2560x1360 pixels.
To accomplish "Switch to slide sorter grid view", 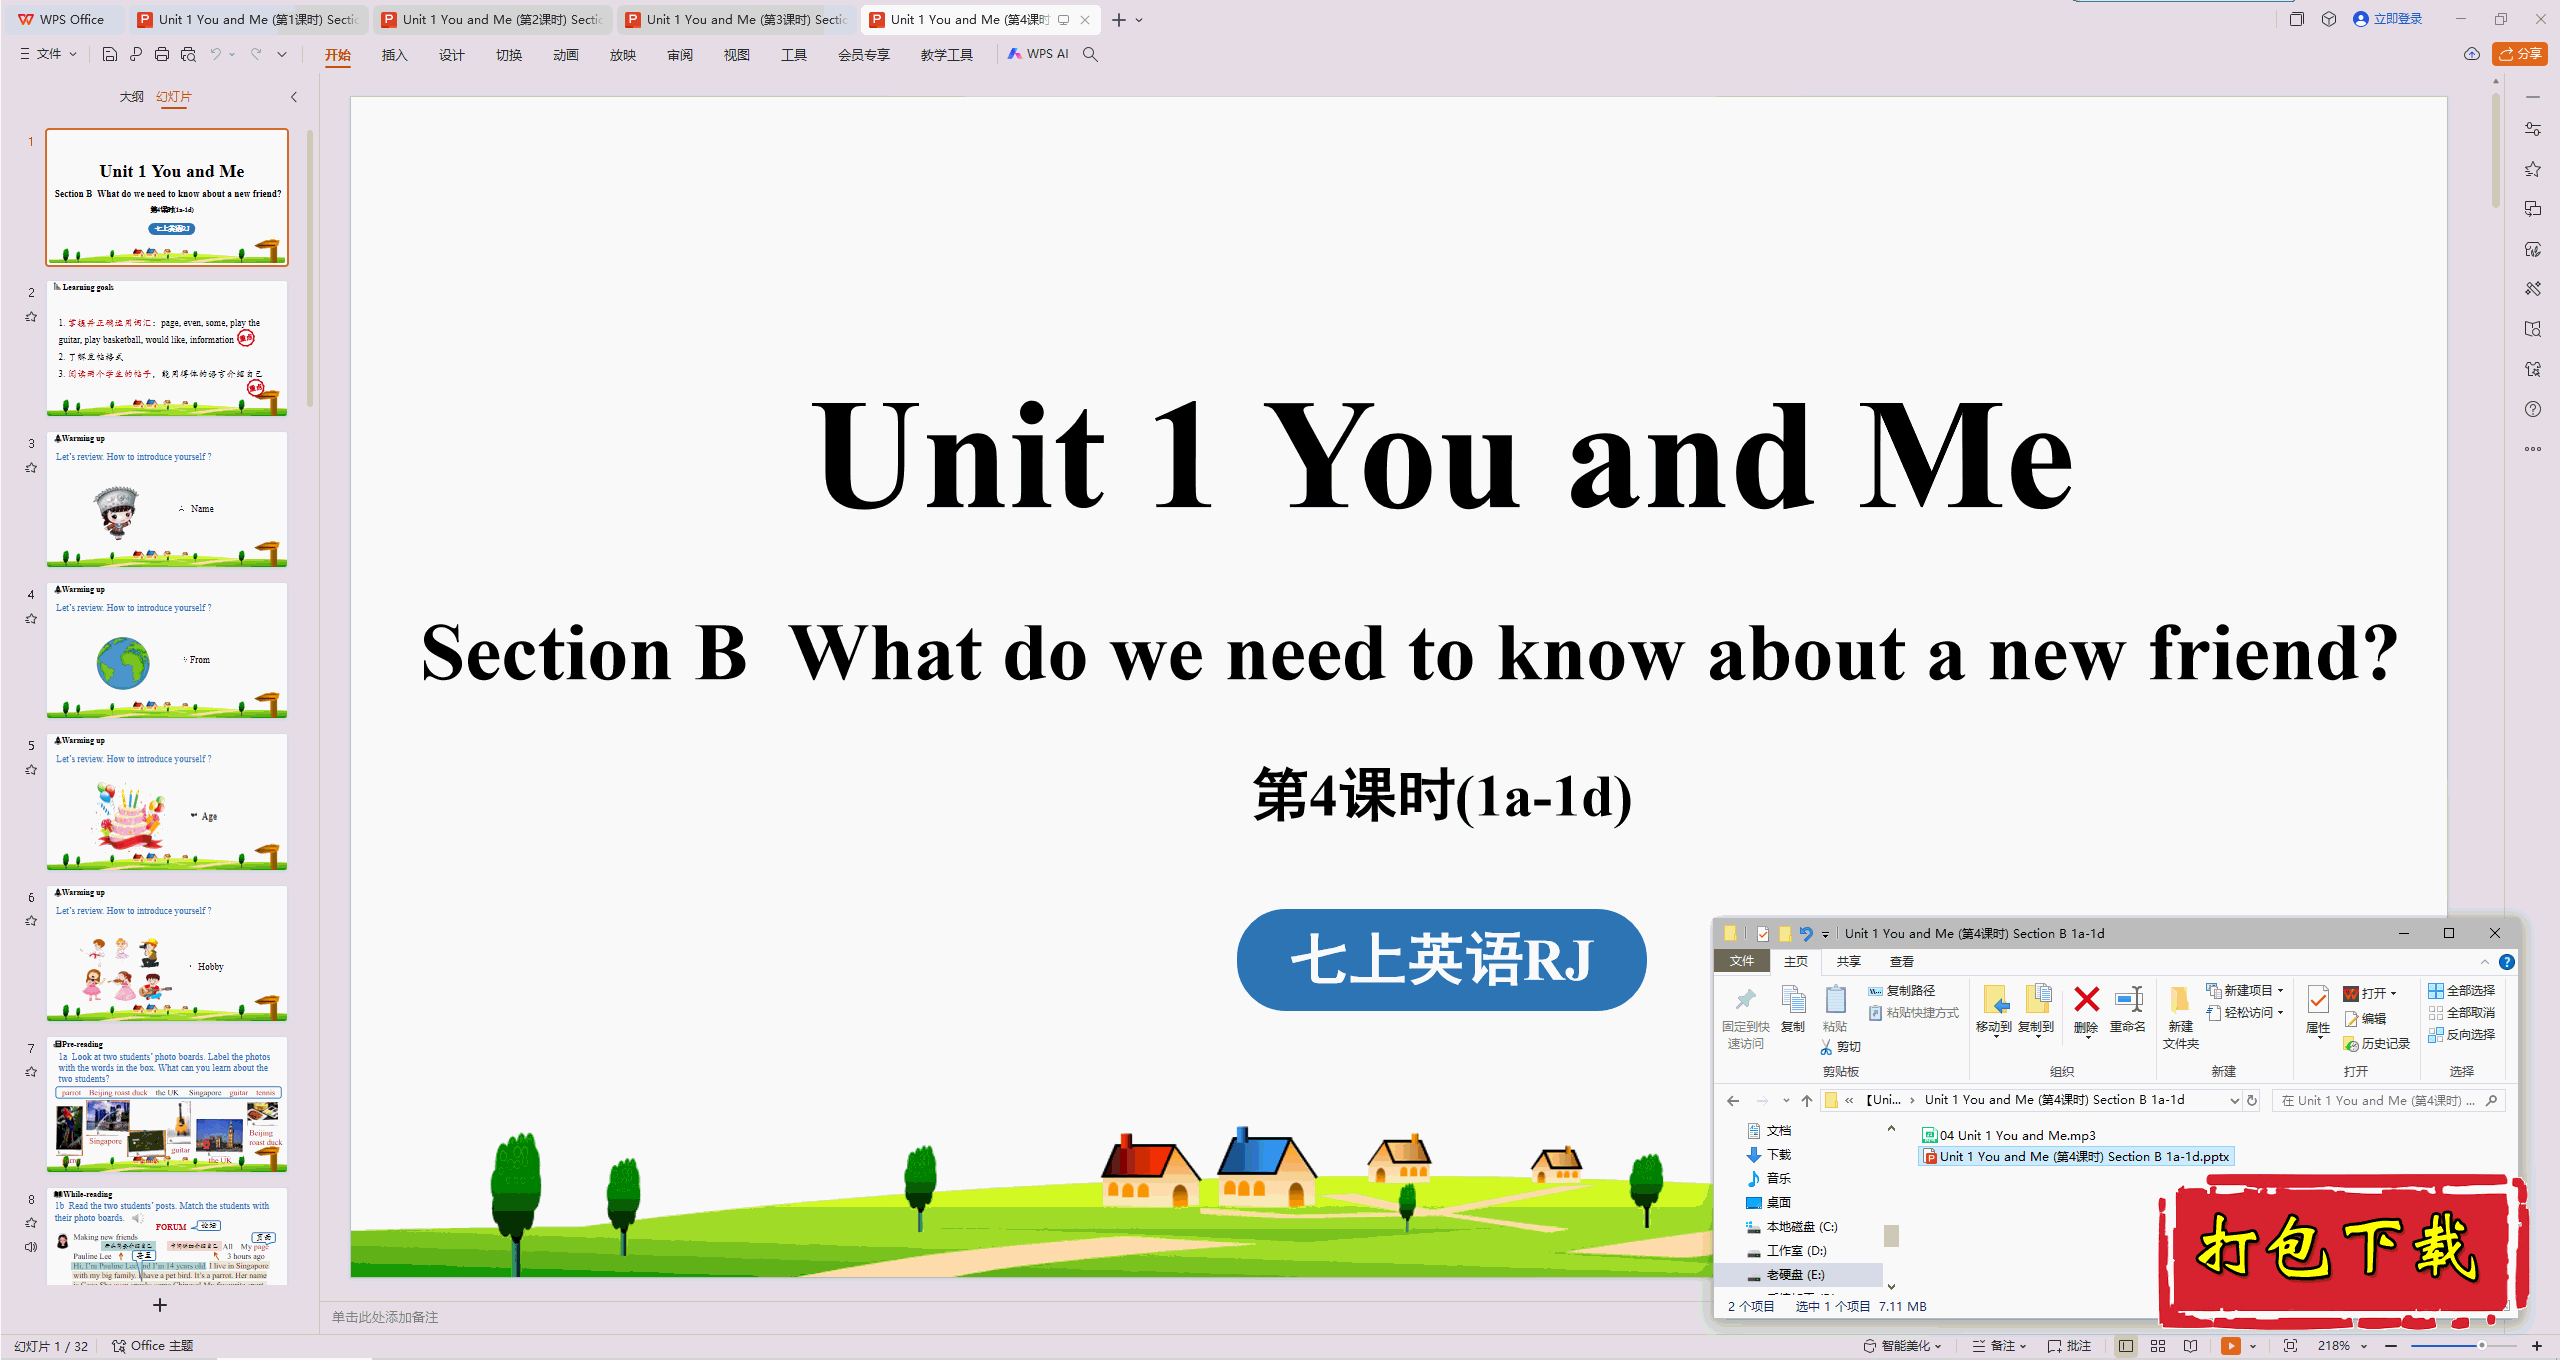I will coord(2158,1346).
